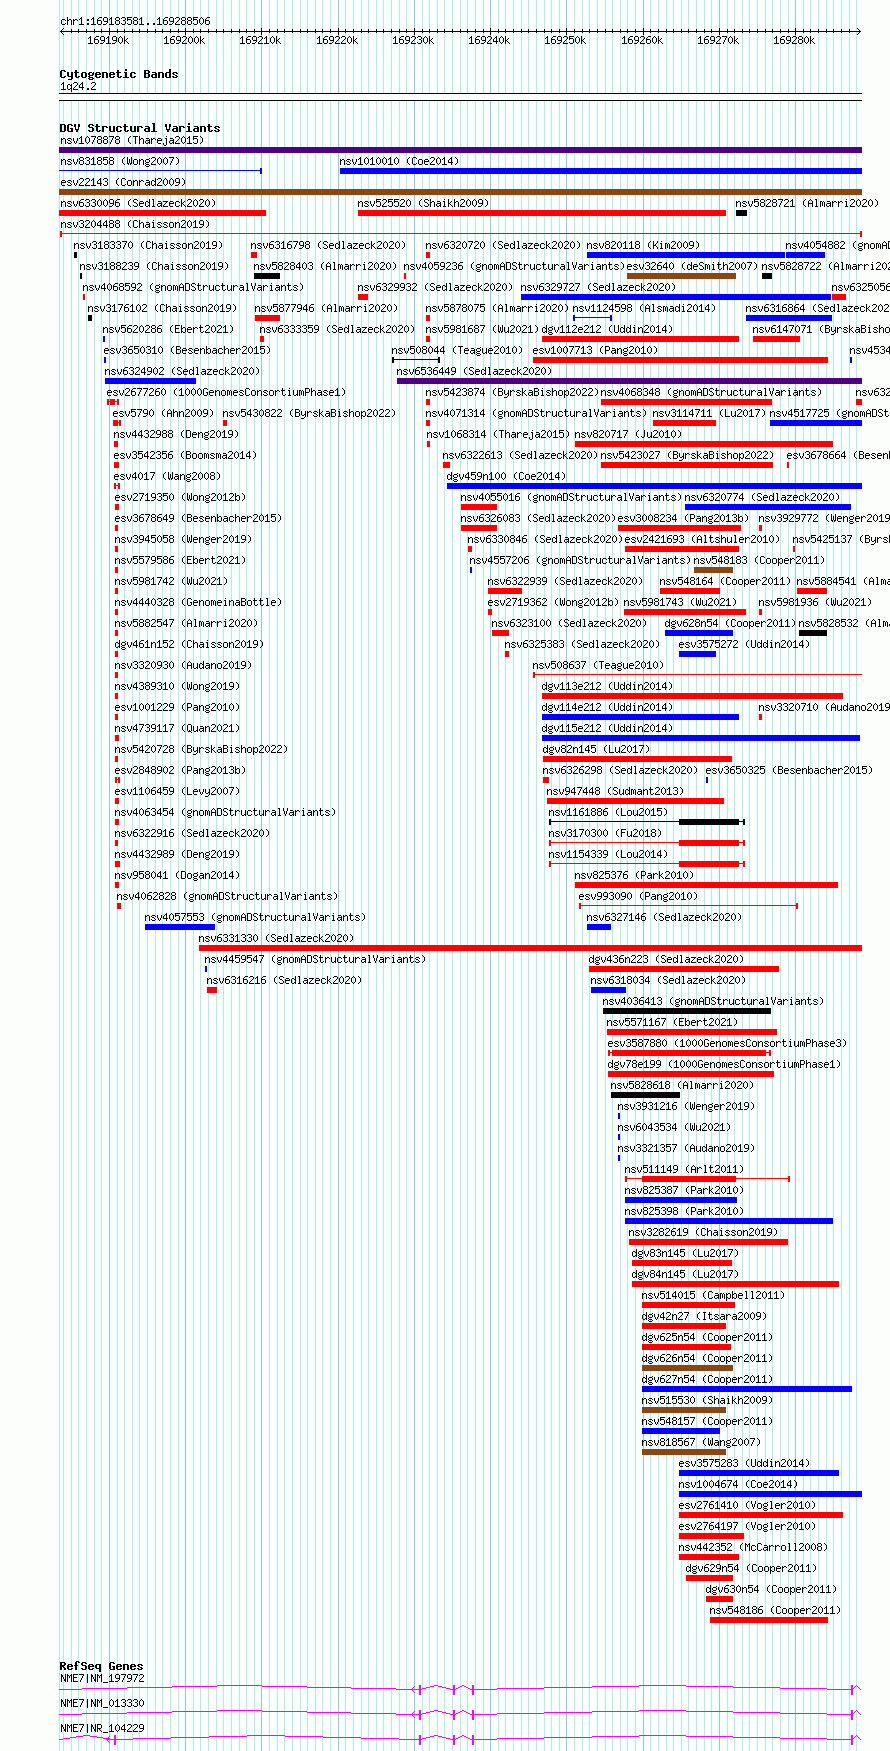This screenshot has height=1751, width=890.
Task: Click variant nsv511149 (Arlt2011)
Action: [684, 1169]
